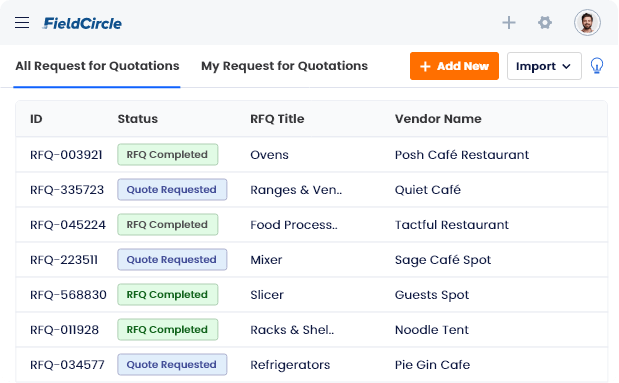Click Quote Requested badge for RFQ-335723
Viewport: 619px width, 383px height.
click(x=172, y=190)
